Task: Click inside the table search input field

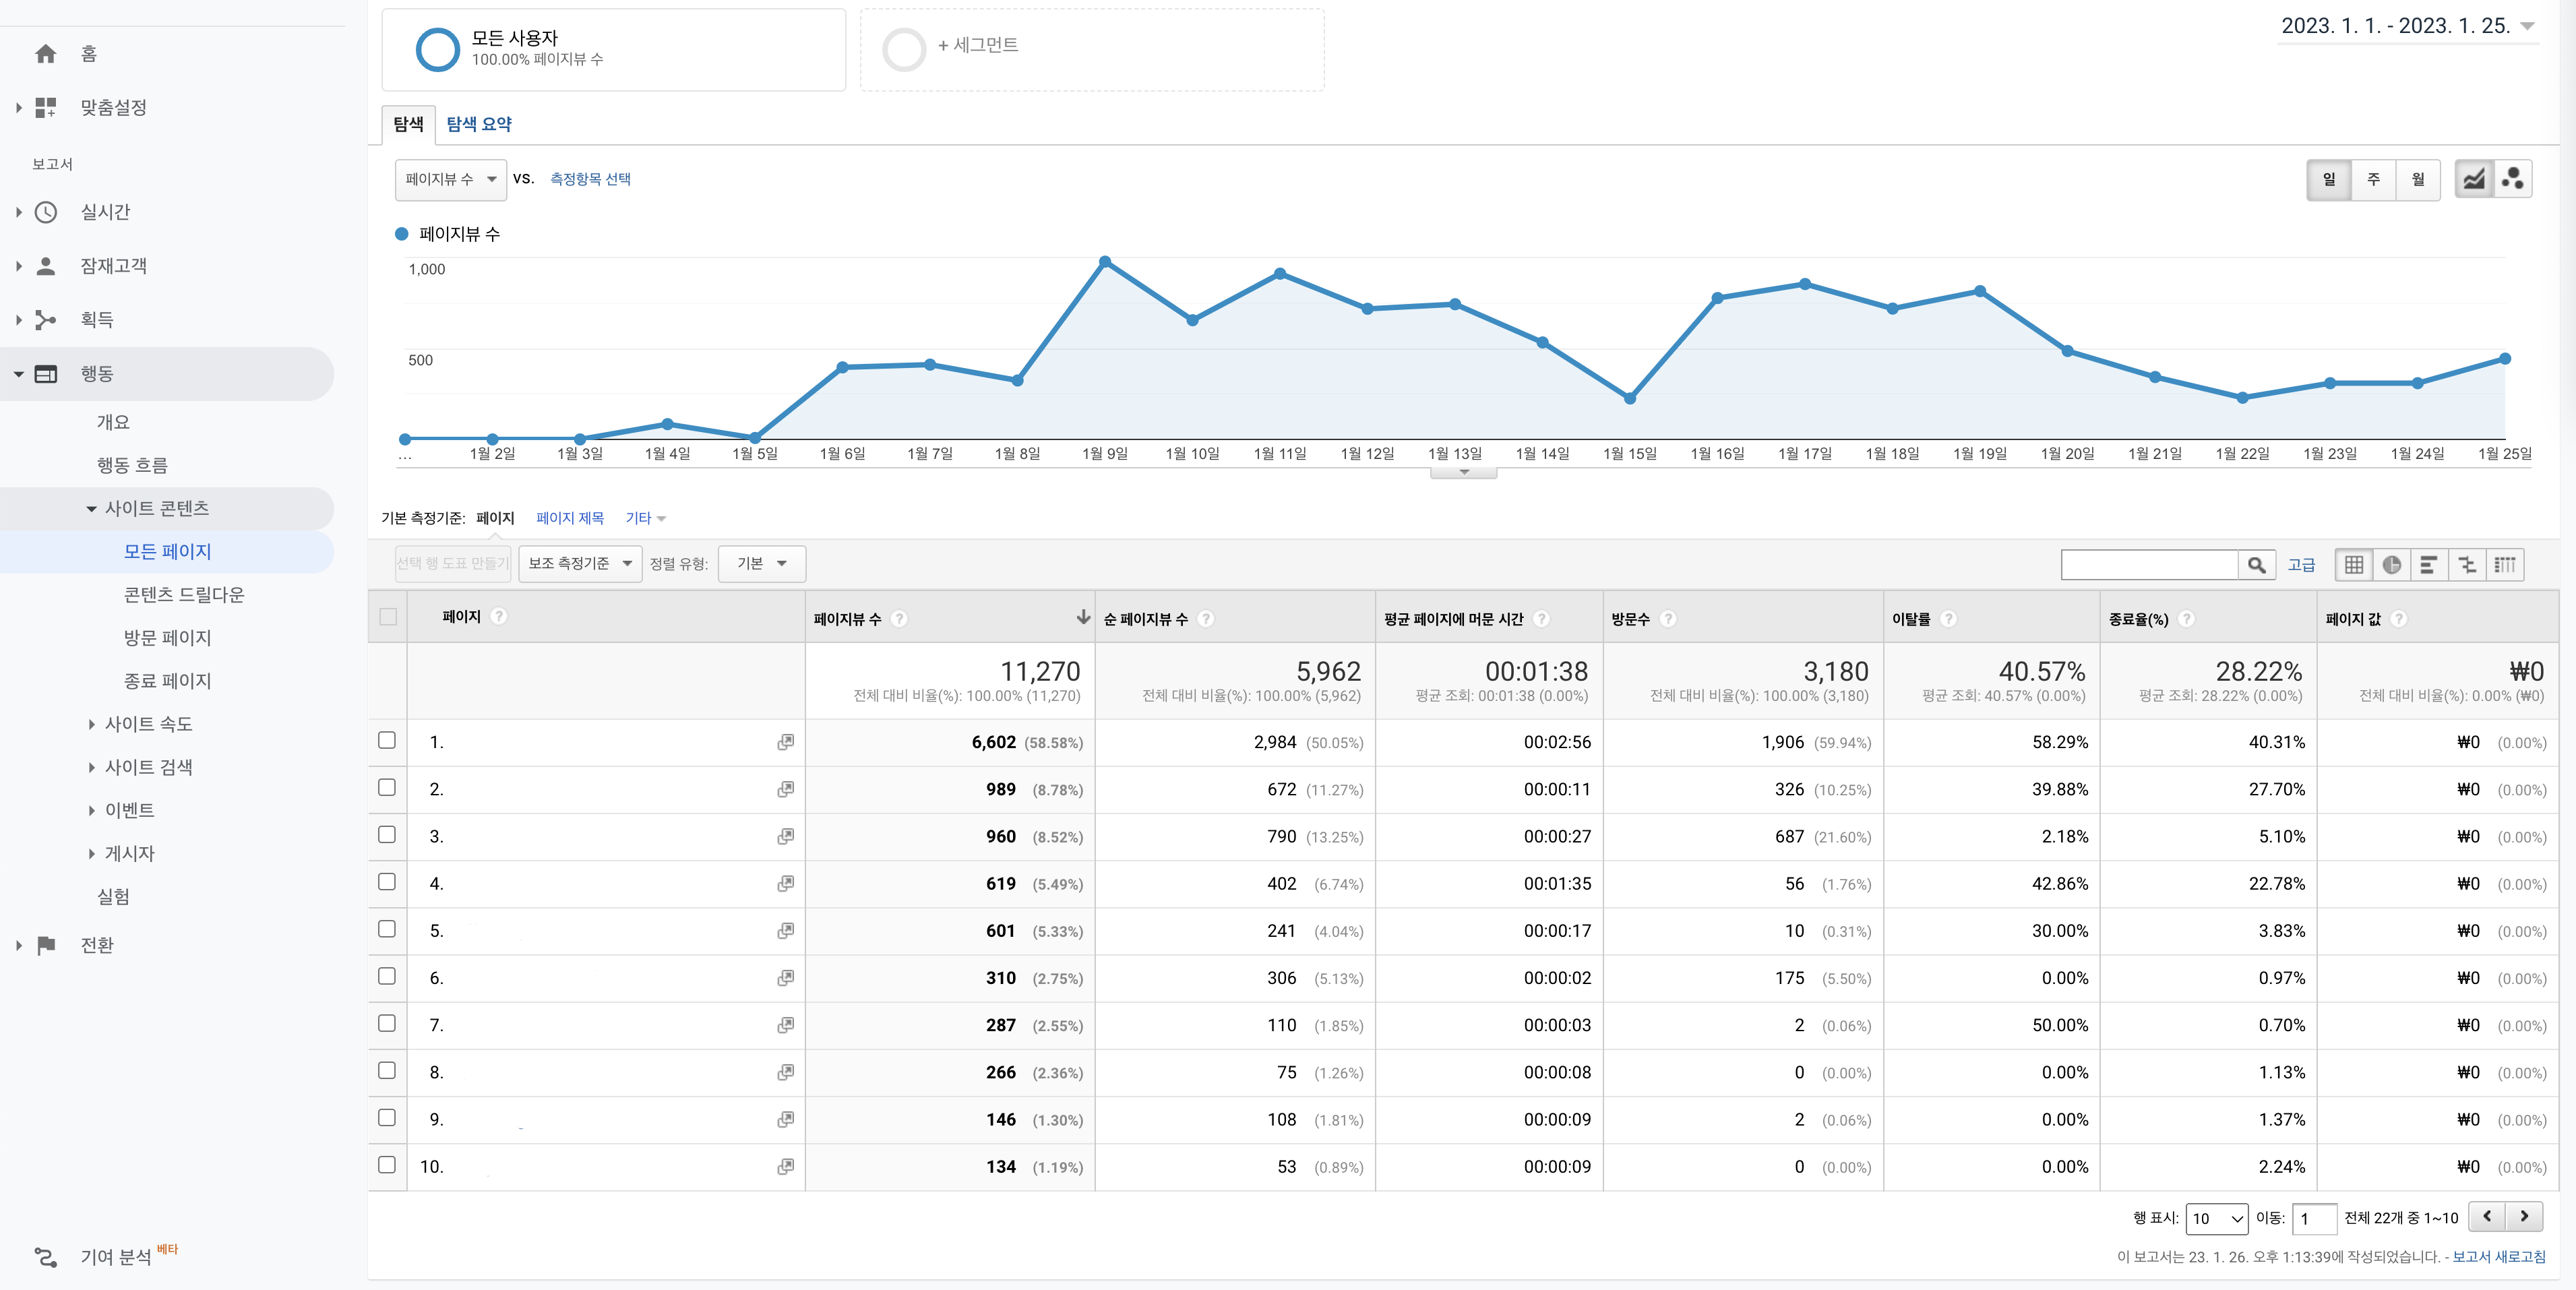Action: pyautogui.click(x=2150, y=565)
